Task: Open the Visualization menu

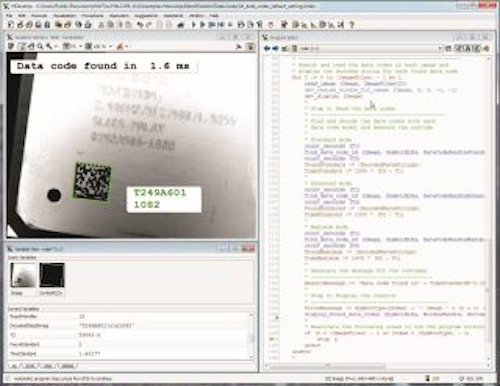Action: click(65, 16)
